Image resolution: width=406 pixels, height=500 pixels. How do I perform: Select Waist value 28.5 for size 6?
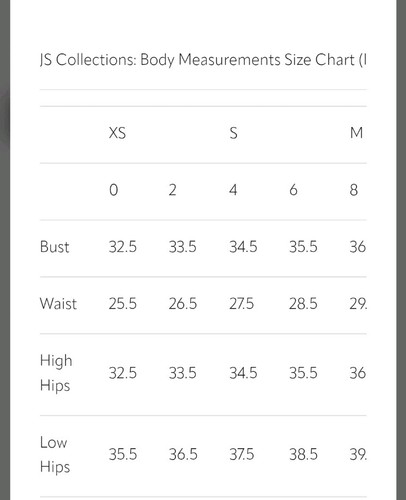303,304
